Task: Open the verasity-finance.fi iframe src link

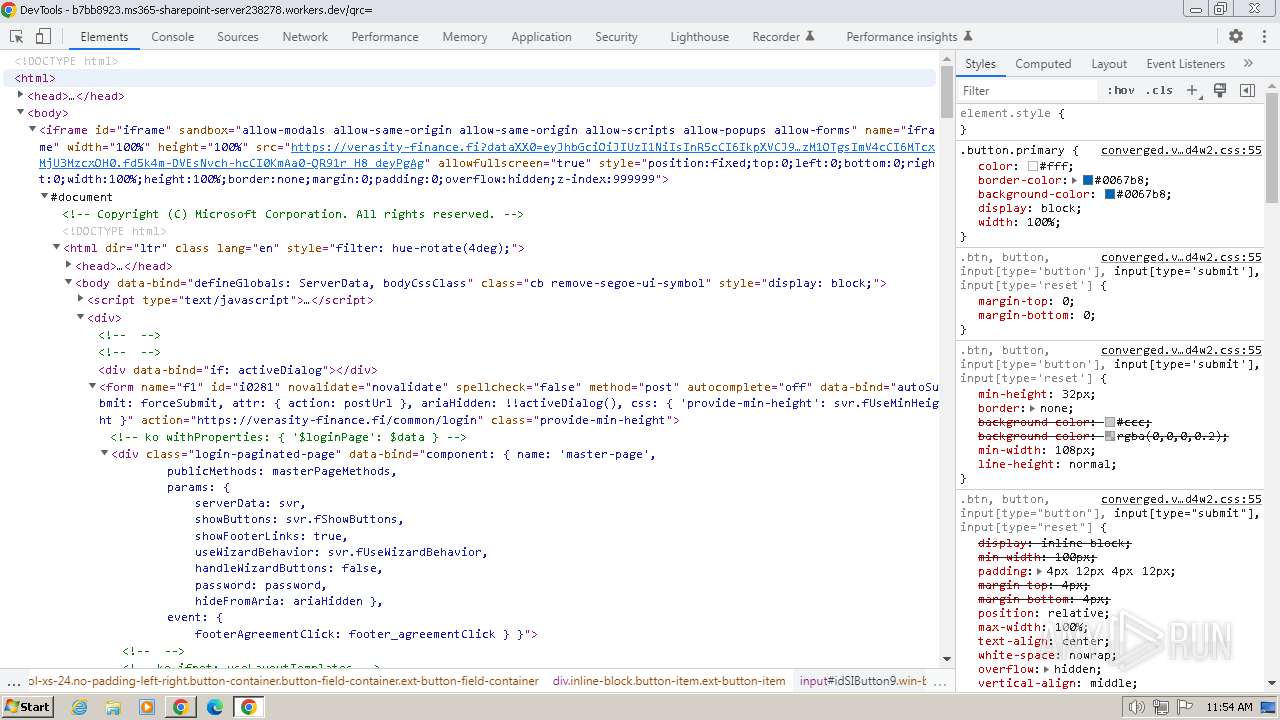Action: tap(487, 154)
